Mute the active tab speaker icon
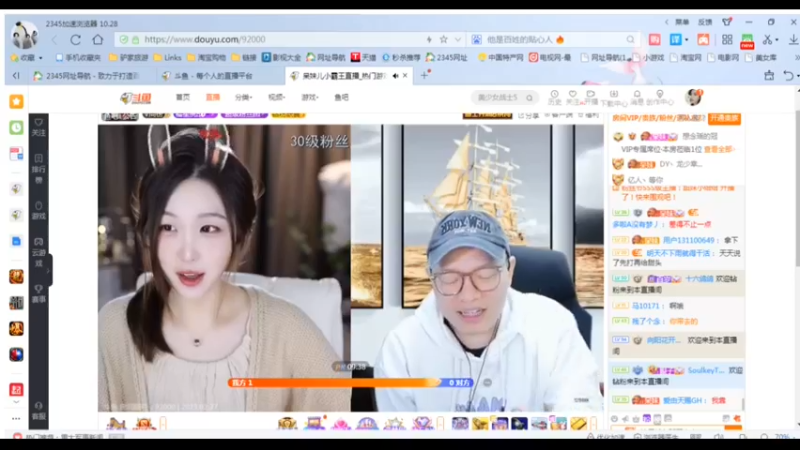 click(x=395, y=76)
